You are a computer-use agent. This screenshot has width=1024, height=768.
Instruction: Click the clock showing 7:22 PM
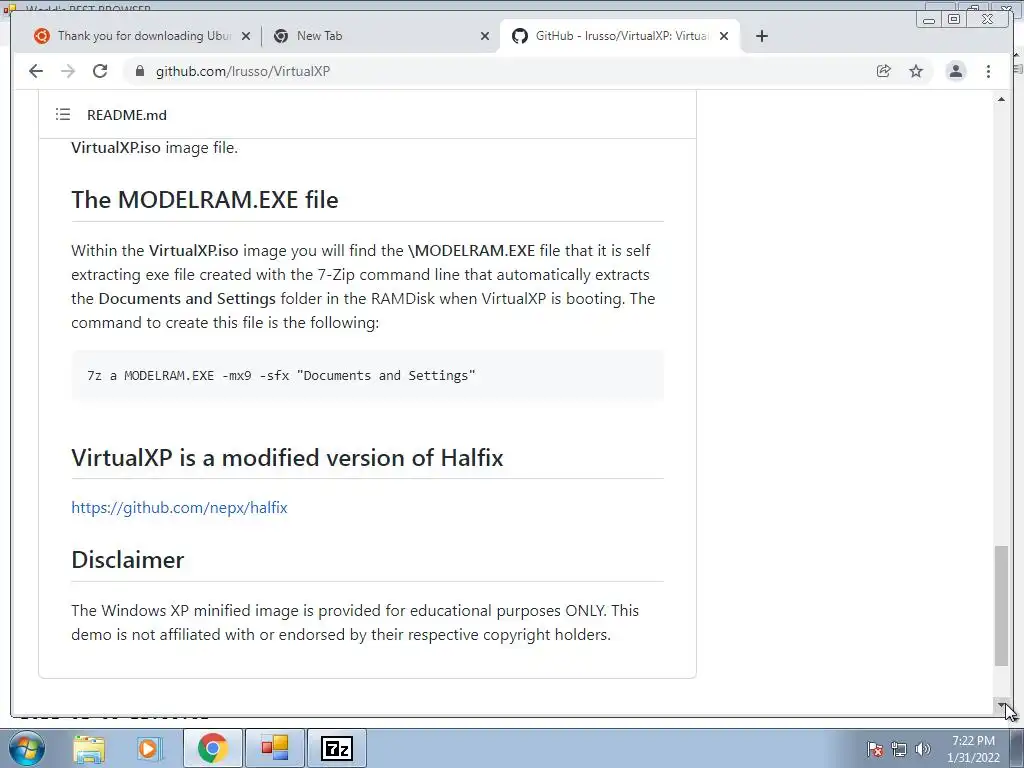[973, 748]
